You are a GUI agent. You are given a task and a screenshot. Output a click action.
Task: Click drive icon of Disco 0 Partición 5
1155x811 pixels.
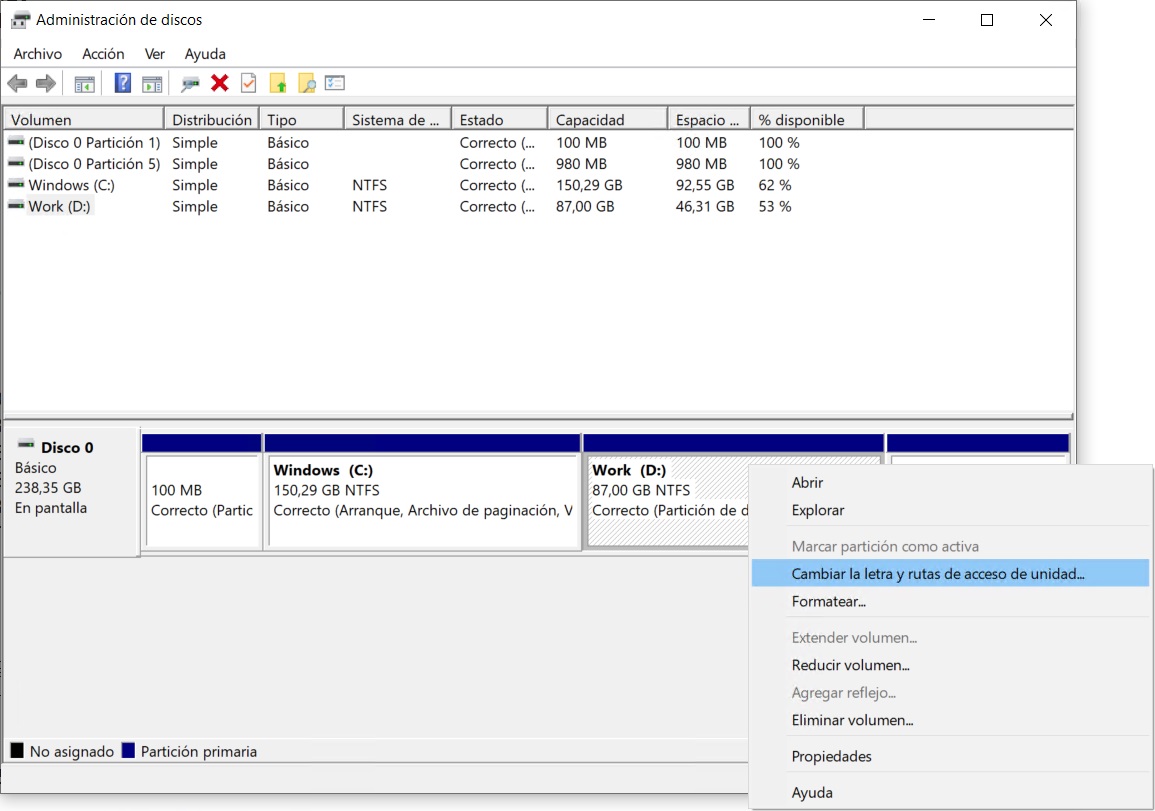[x=16, y=163]
